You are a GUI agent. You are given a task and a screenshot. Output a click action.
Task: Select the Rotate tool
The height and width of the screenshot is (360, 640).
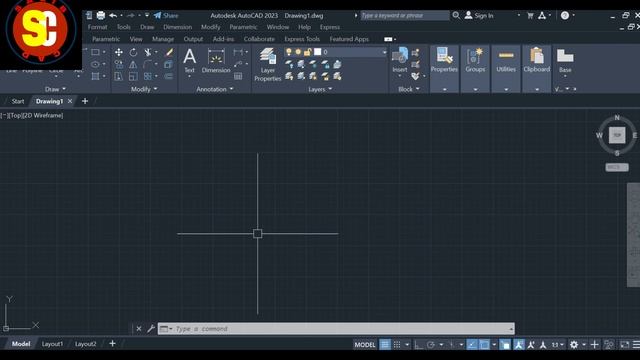coord(133,52)
